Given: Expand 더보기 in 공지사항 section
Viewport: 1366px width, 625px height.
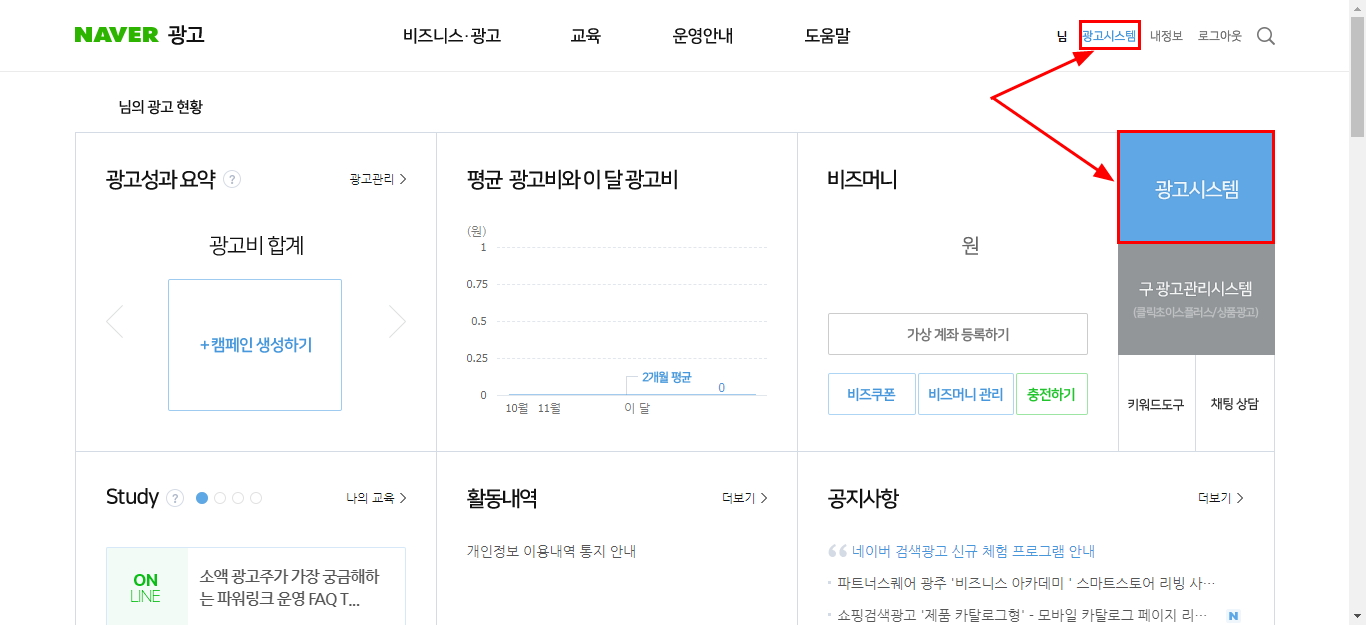Looking at the screenshot, I should point(1221,497).
